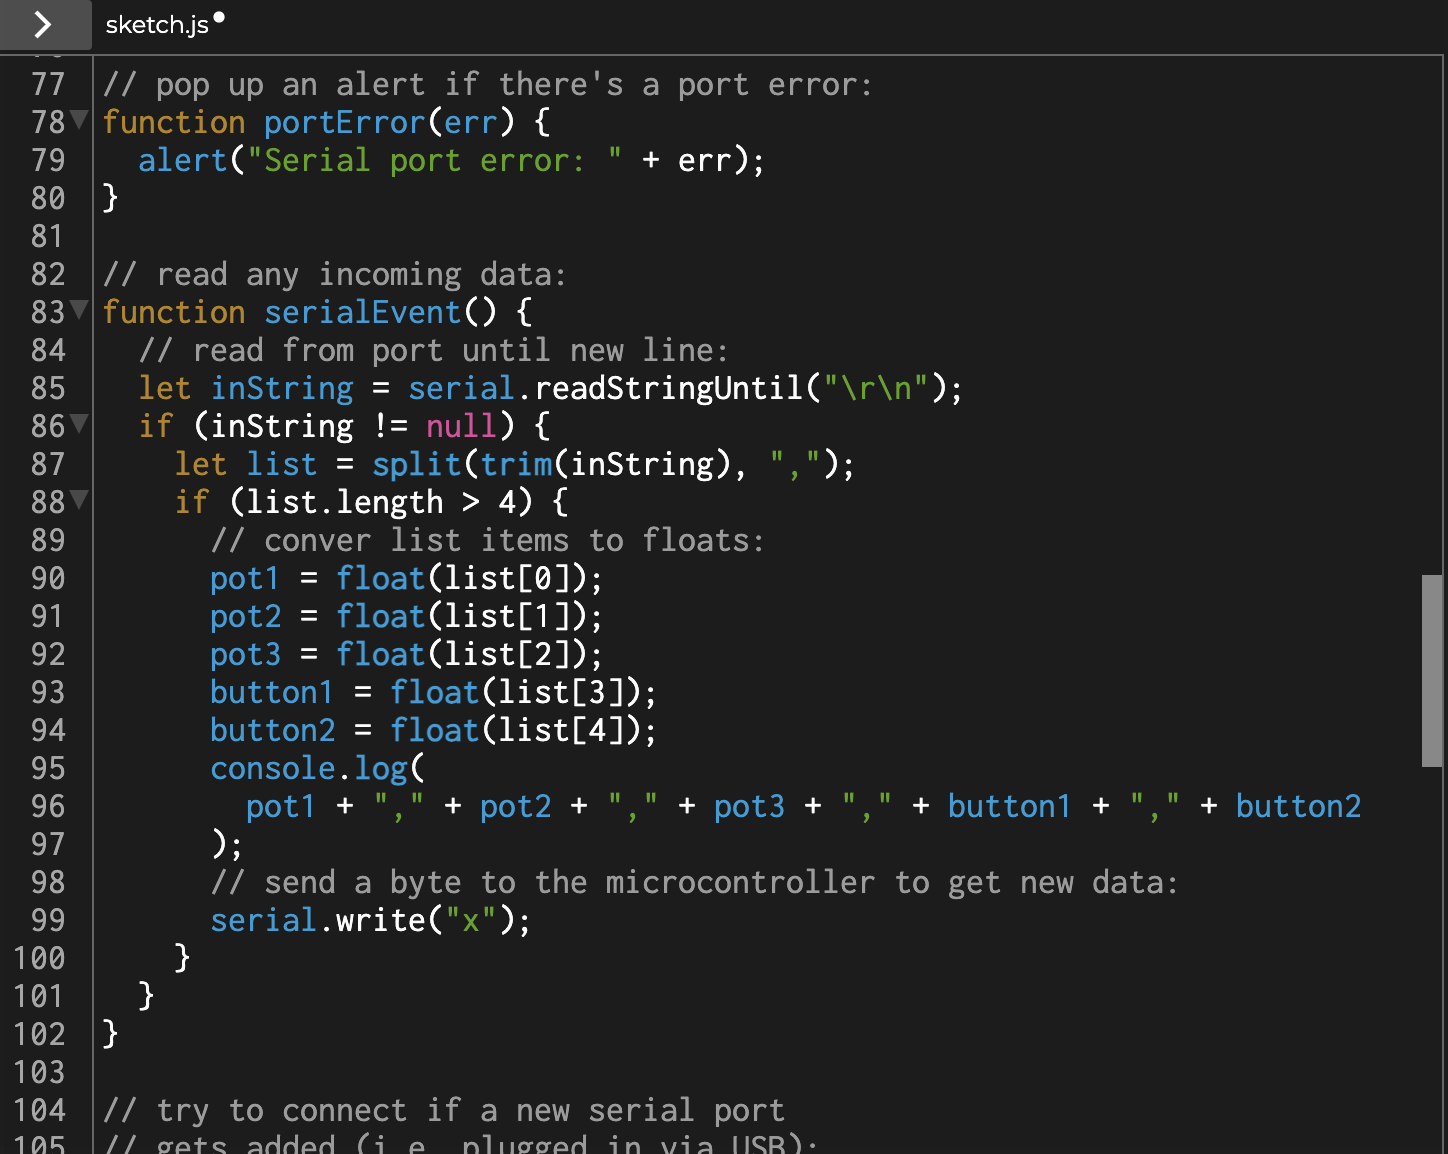The height and width of the screenshot is (1154, 1448).
Task: Collapse the portError function fold arrow
Action: click(78, 120)
